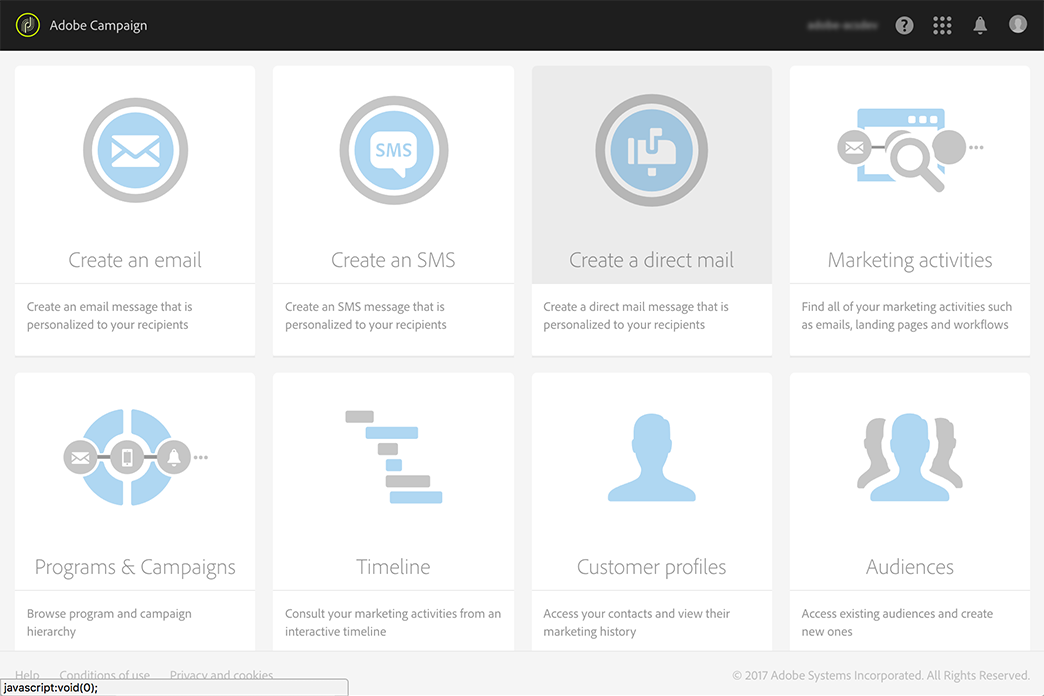
Task: Open the Audiences title
Action: [x=910, y=567]
